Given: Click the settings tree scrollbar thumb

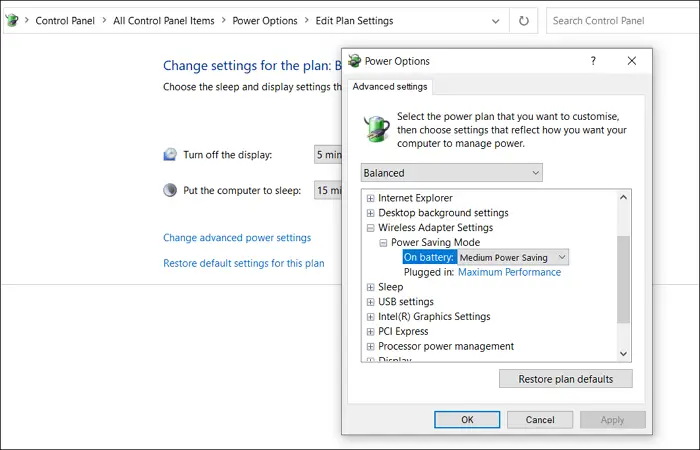Looking at the screenshot, I should (x=623, y=279).
